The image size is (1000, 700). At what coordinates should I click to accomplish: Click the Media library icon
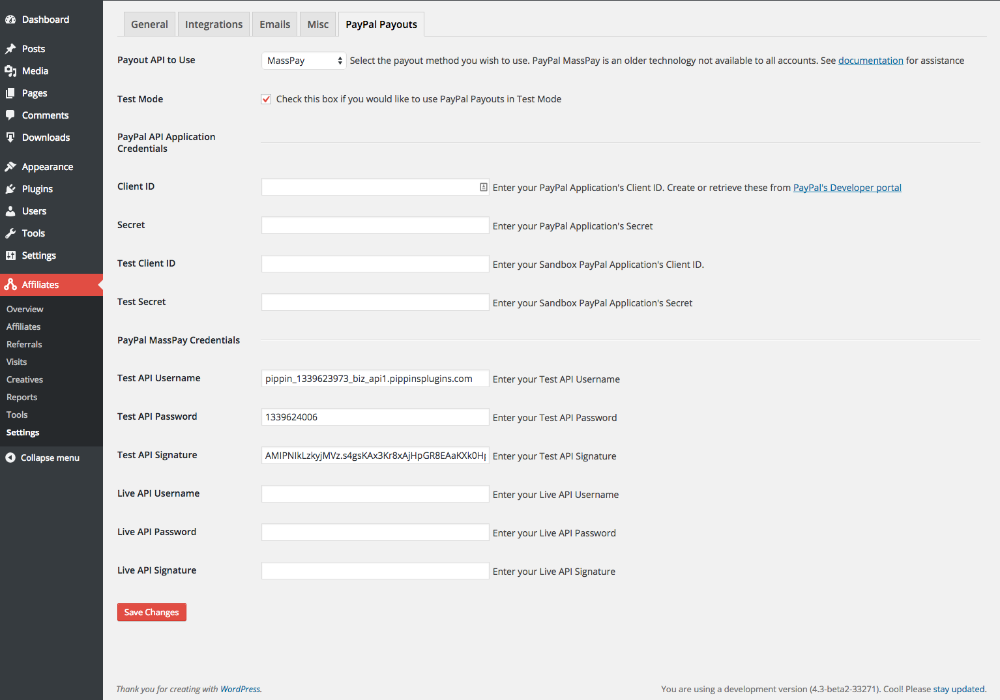(x=10, y=71)
